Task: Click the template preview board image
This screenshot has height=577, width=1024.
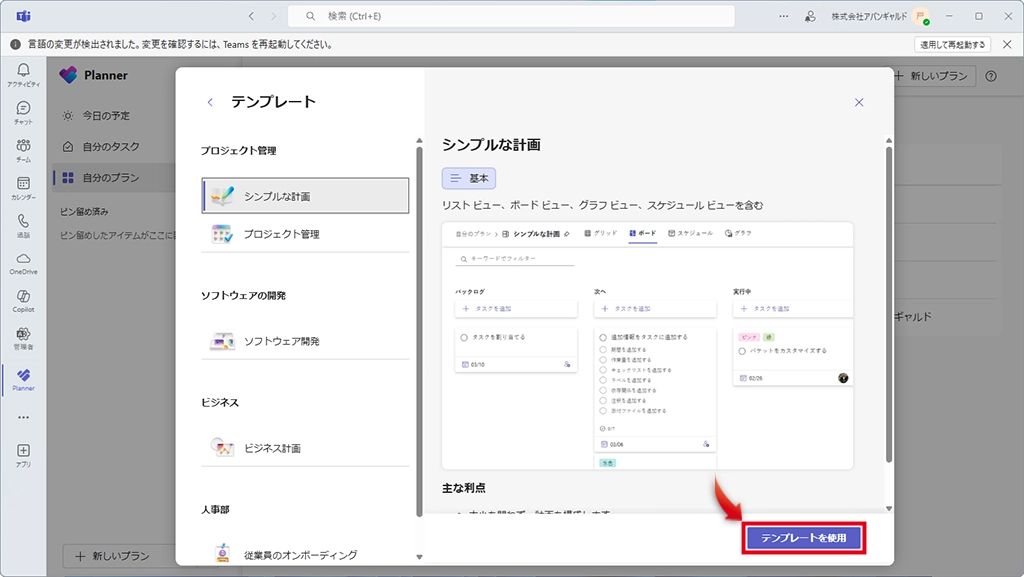Action: (x=647, y=345)
